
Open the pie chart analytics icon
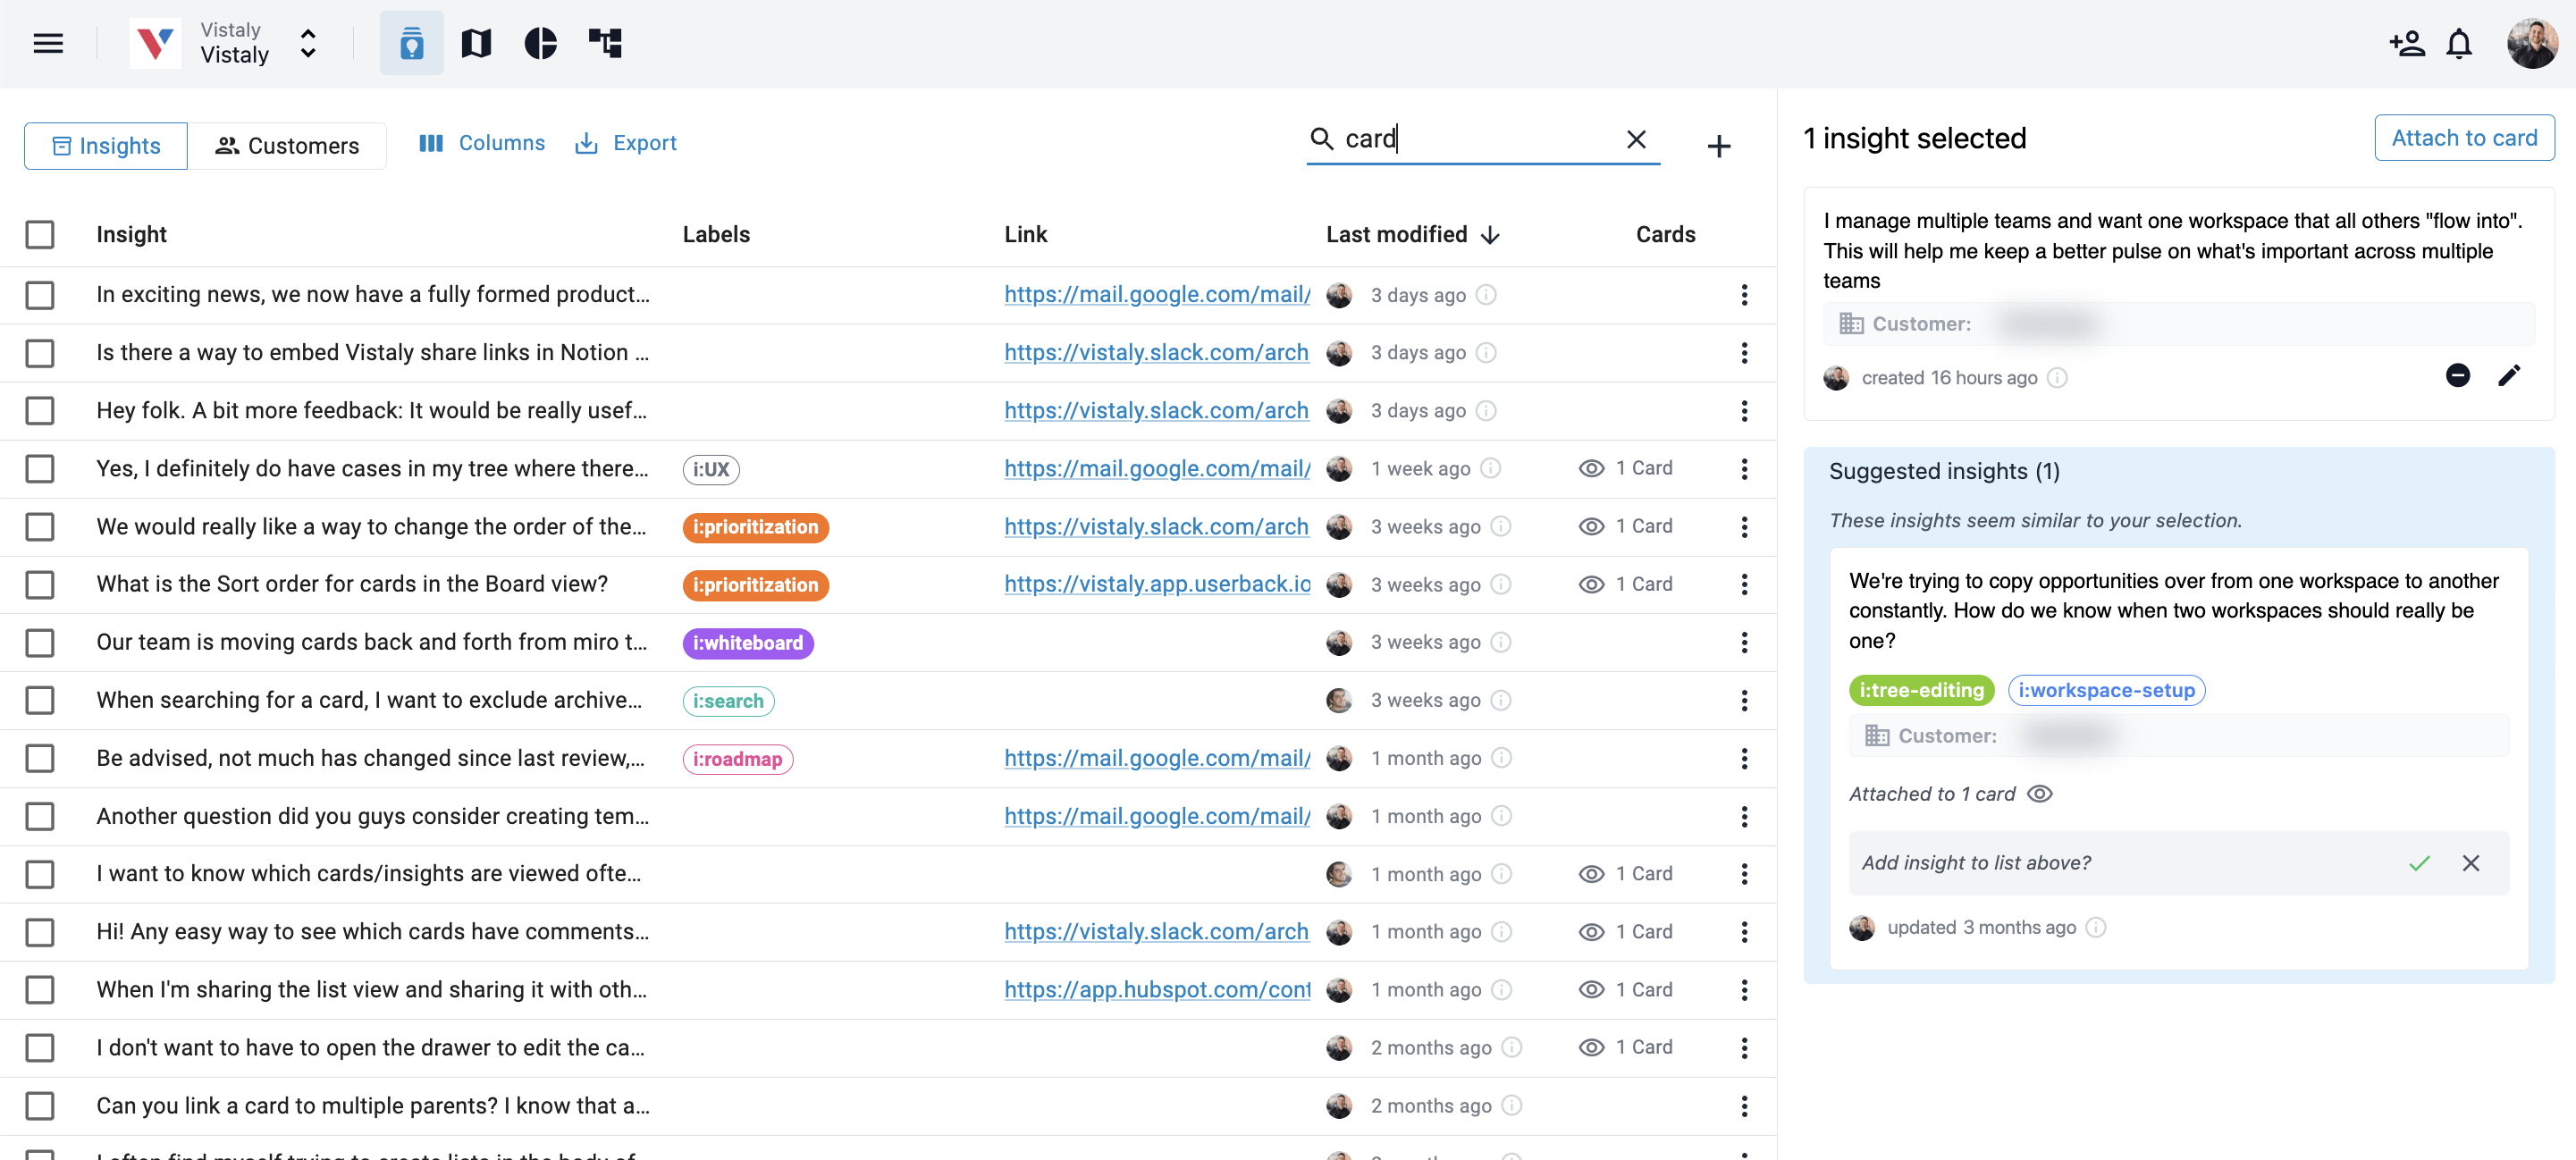coord(540,43)
